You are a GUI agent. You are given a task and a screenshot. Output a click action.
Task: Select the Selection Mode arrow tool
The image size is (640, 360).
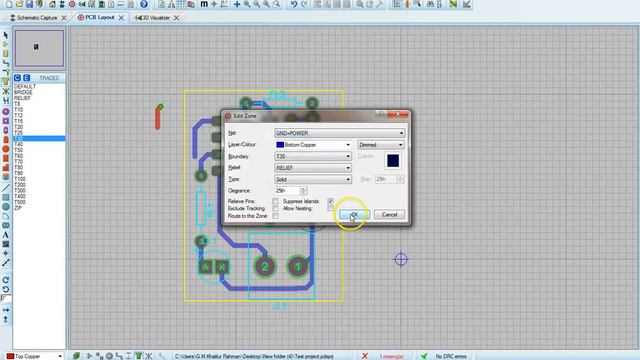pyautogui.click(x=5, y=36)
